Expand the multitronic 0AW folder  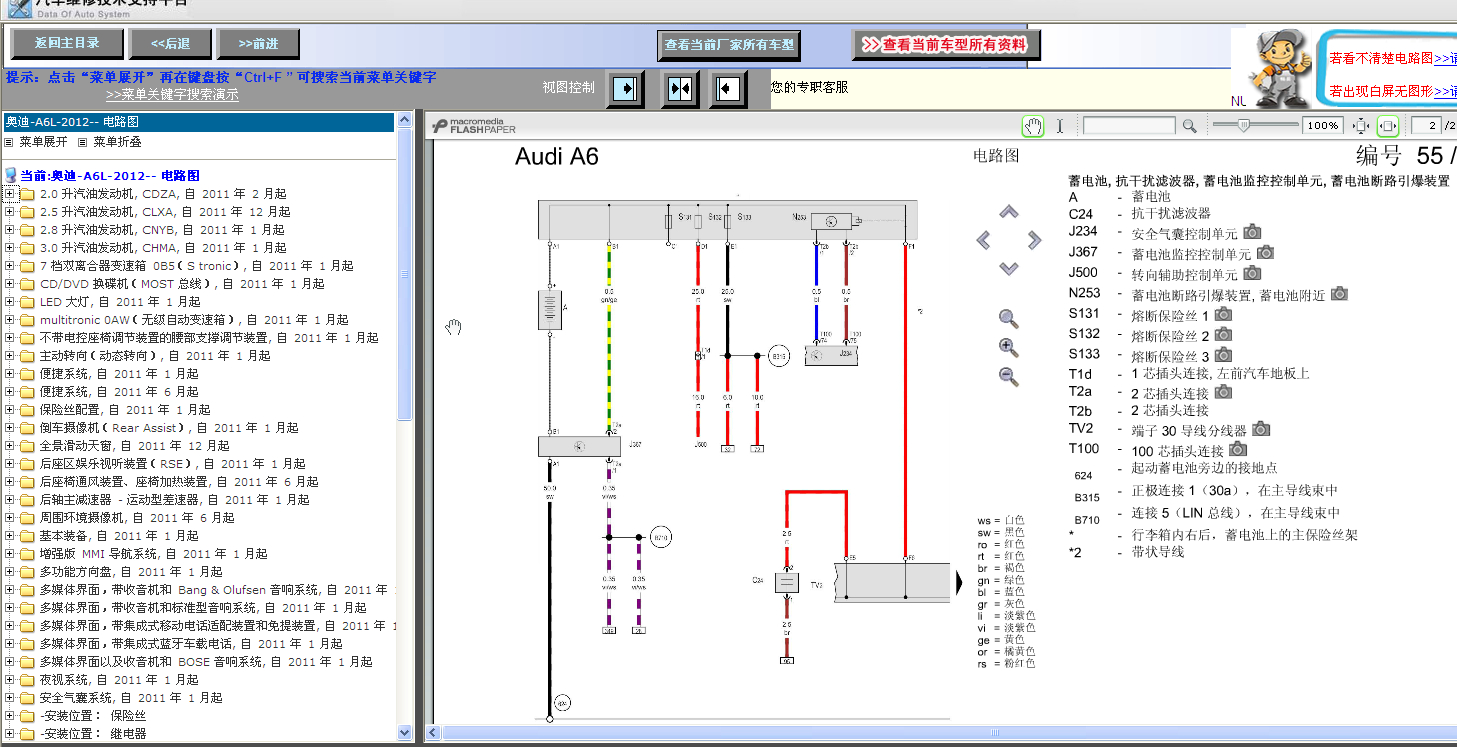tap(10, 320)
